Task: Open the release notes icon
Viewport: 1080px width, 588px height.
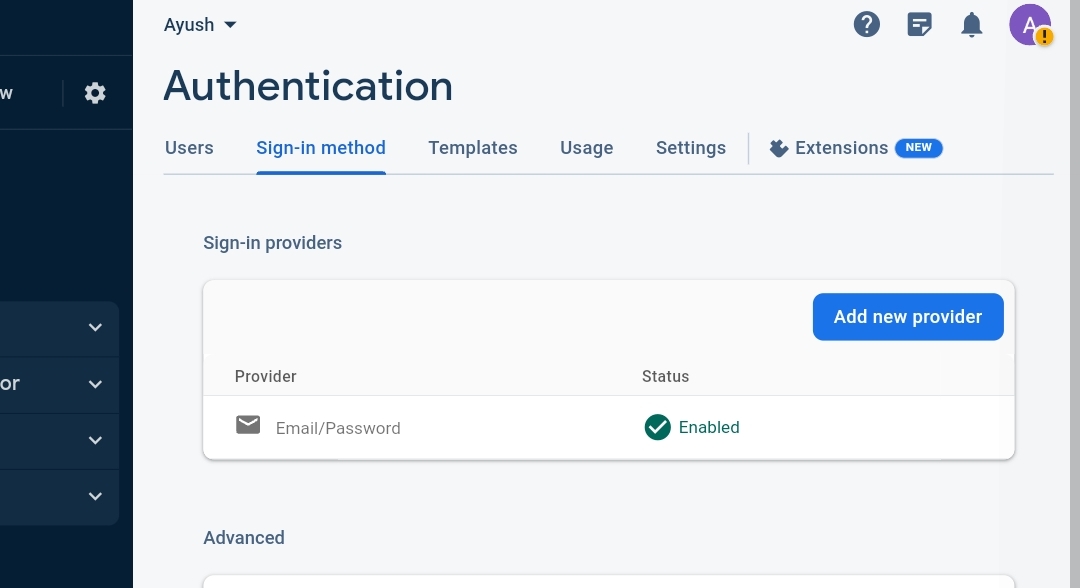Action: coord(920,25)
